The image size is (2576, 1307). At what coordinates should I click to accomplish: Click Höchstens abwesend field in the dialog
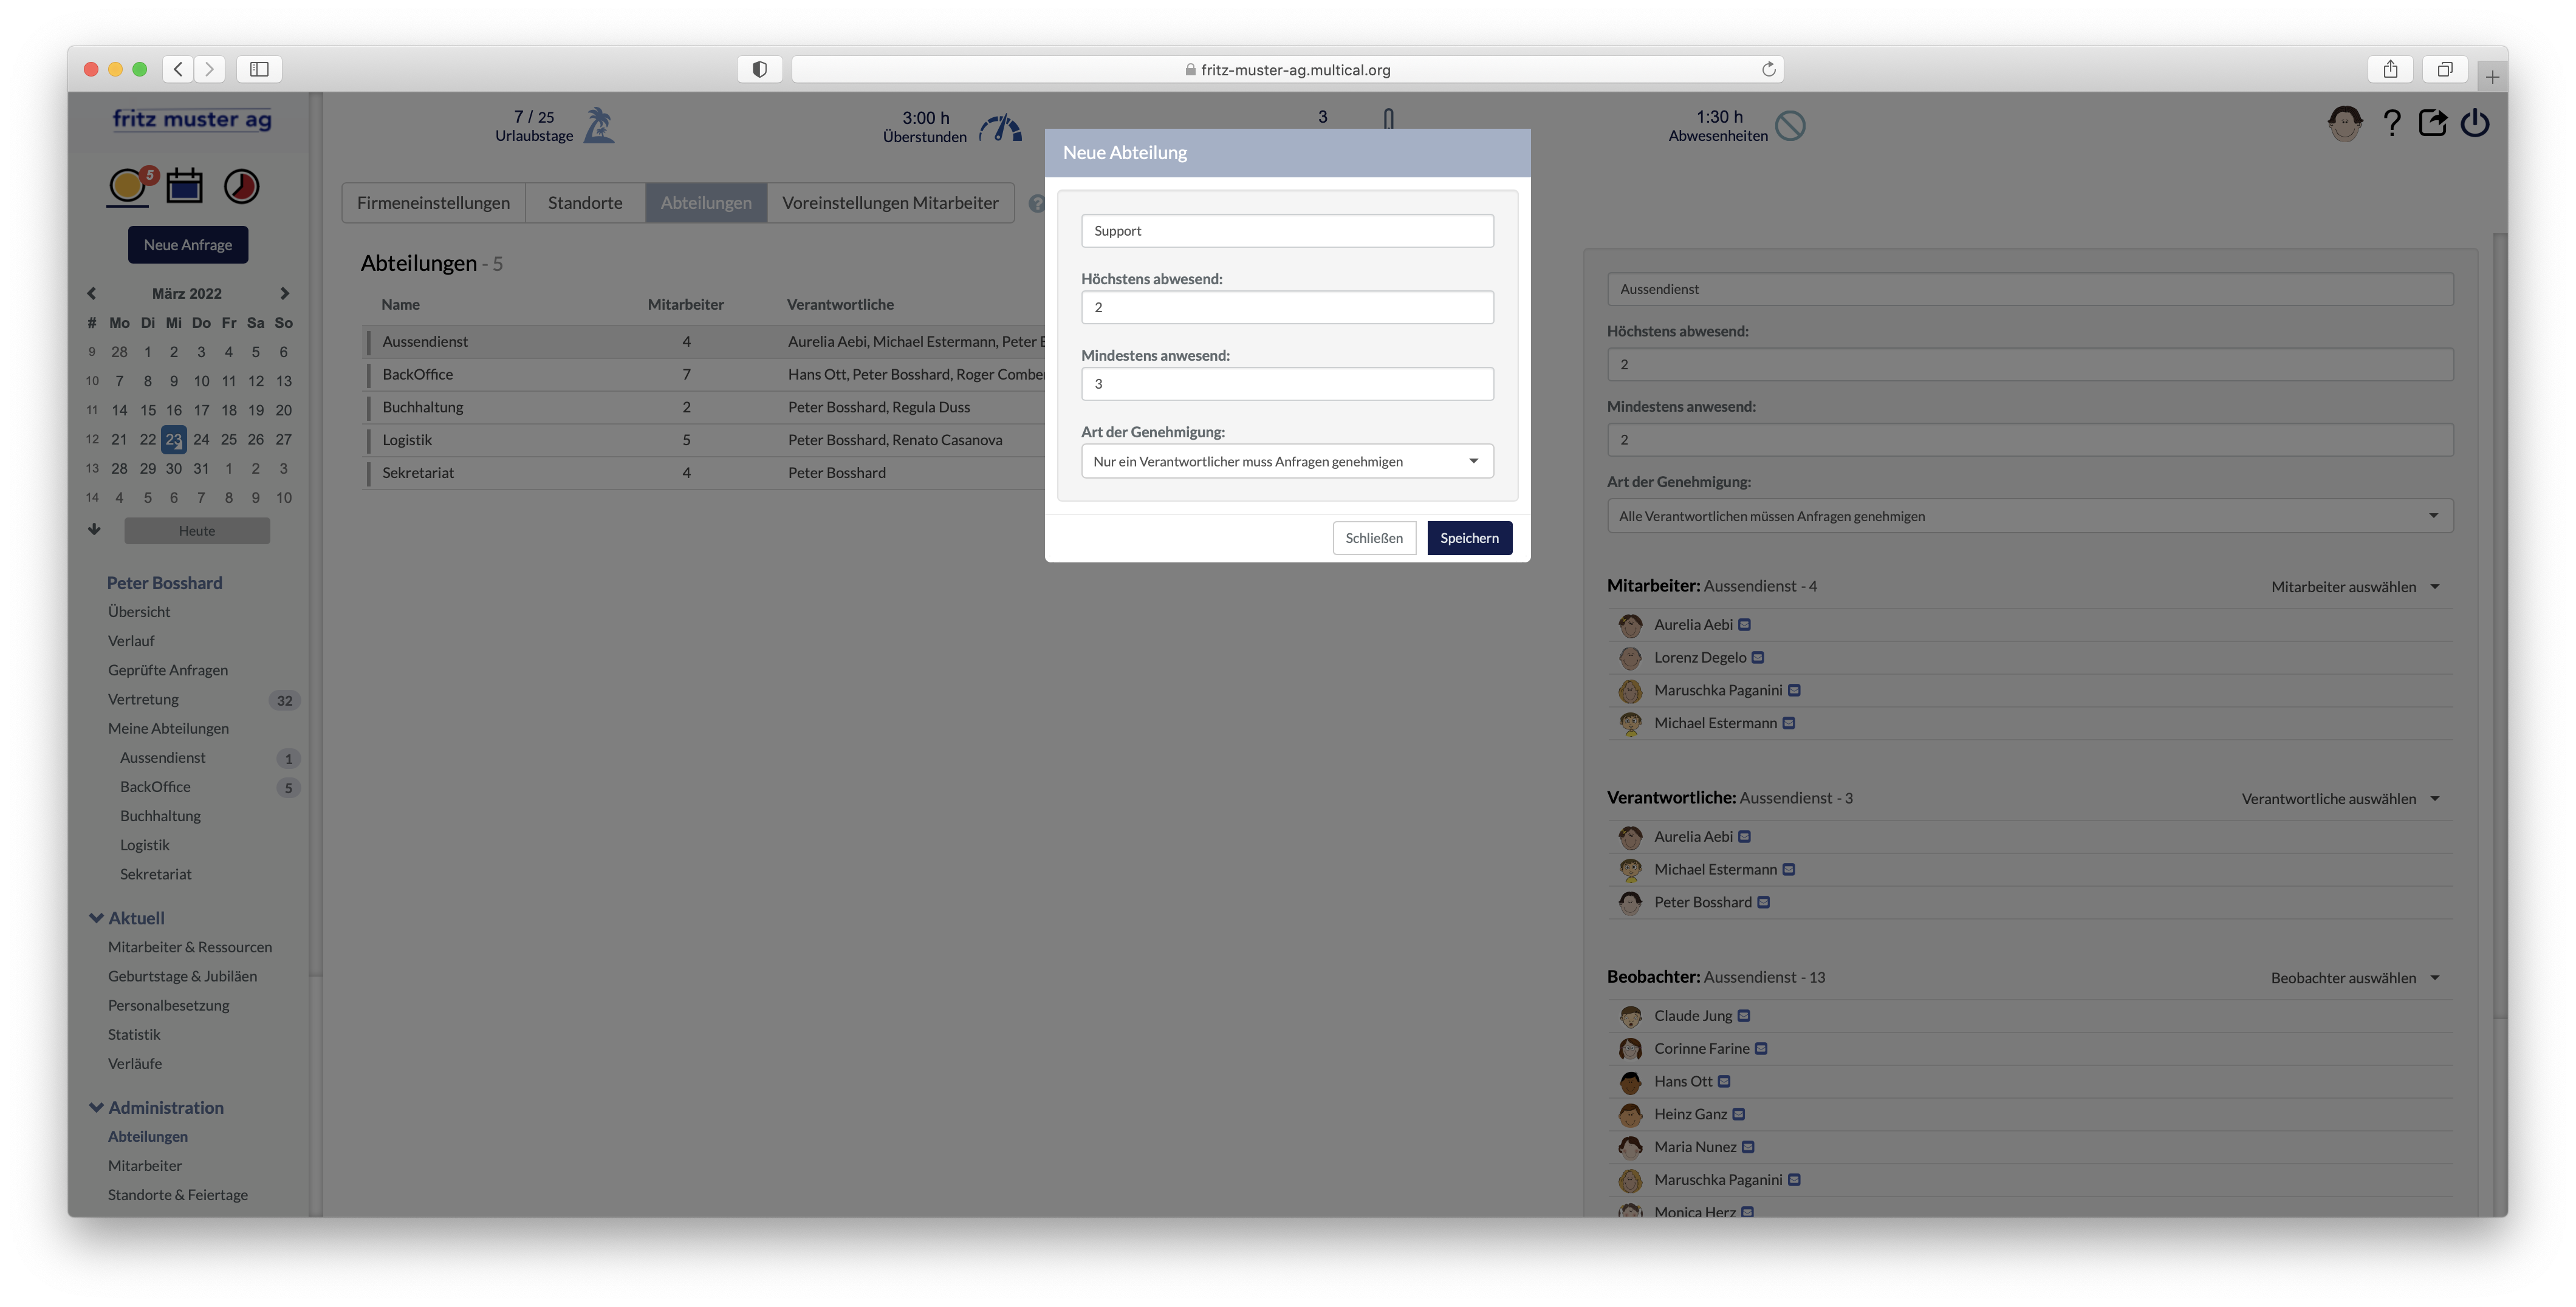coord(1287,307)
